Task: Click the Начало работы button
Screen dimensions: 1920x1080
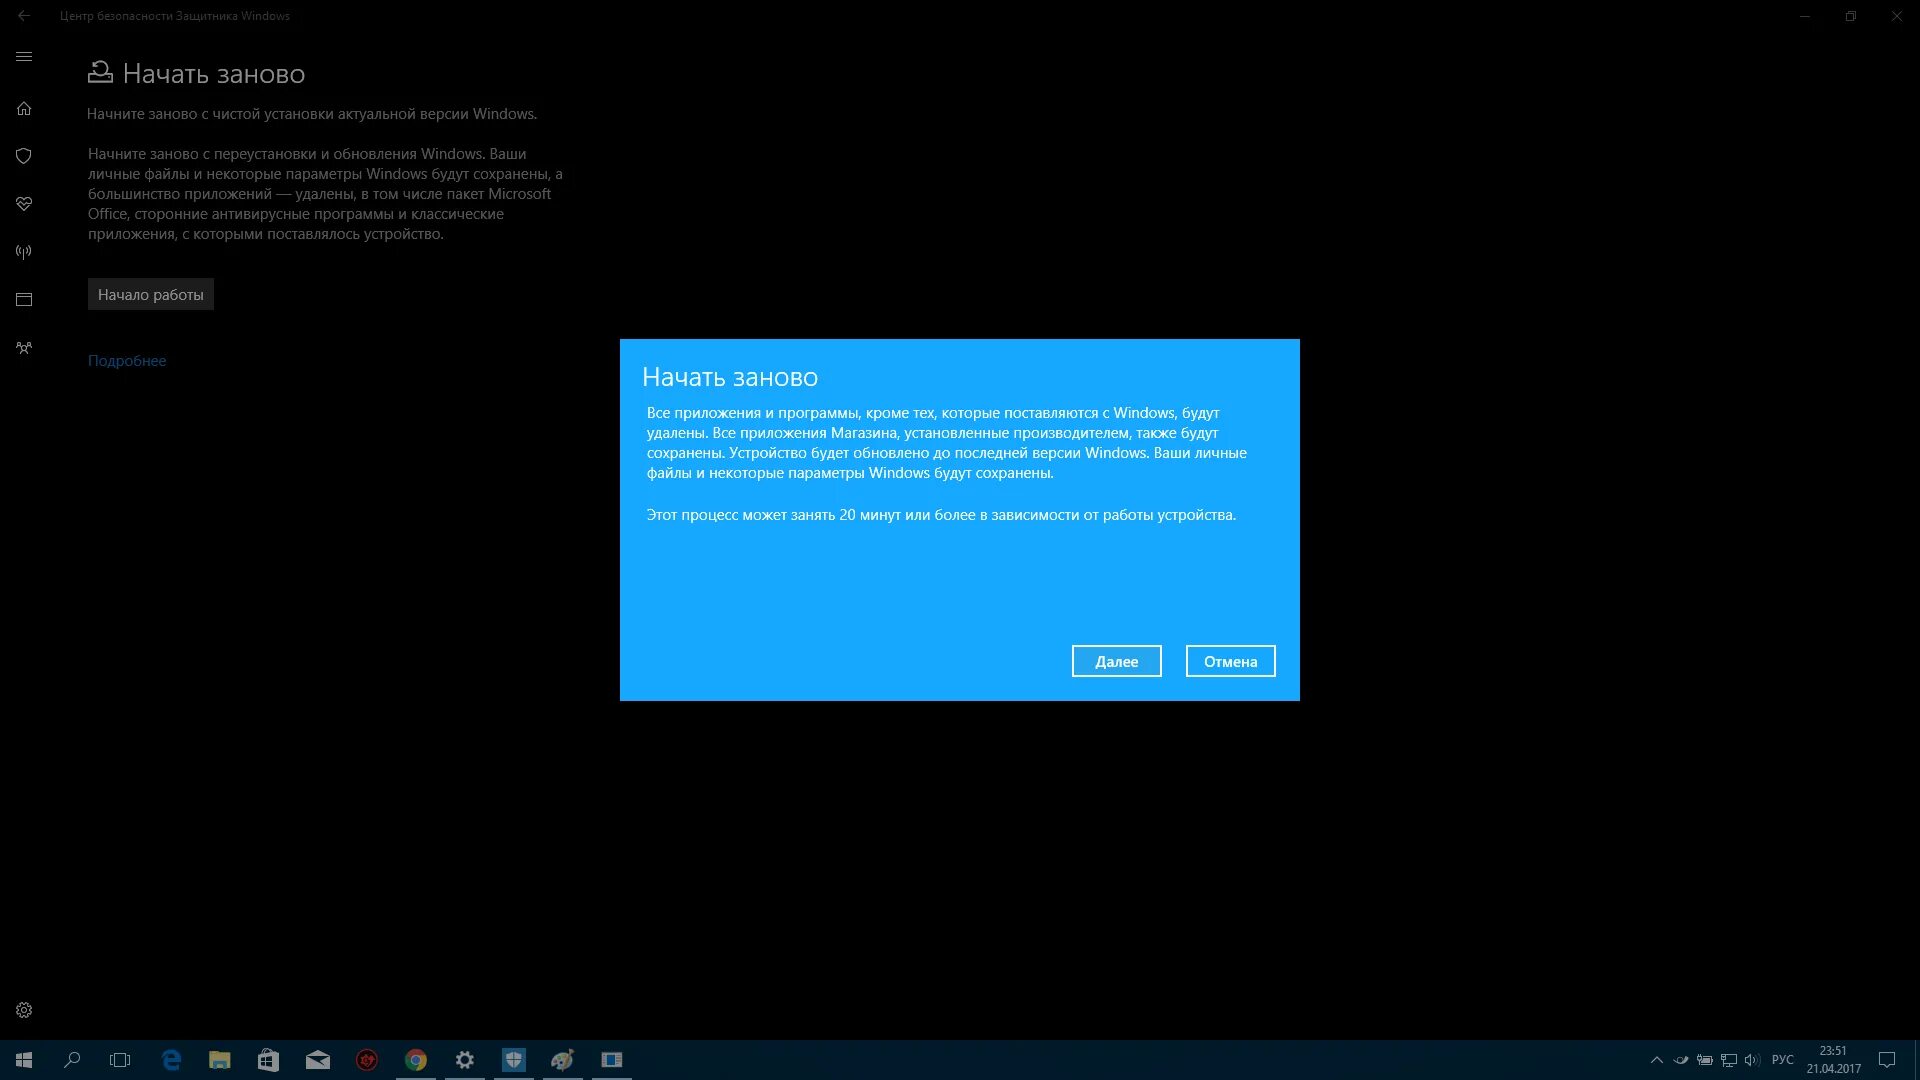Action: (x=150, y=294)
